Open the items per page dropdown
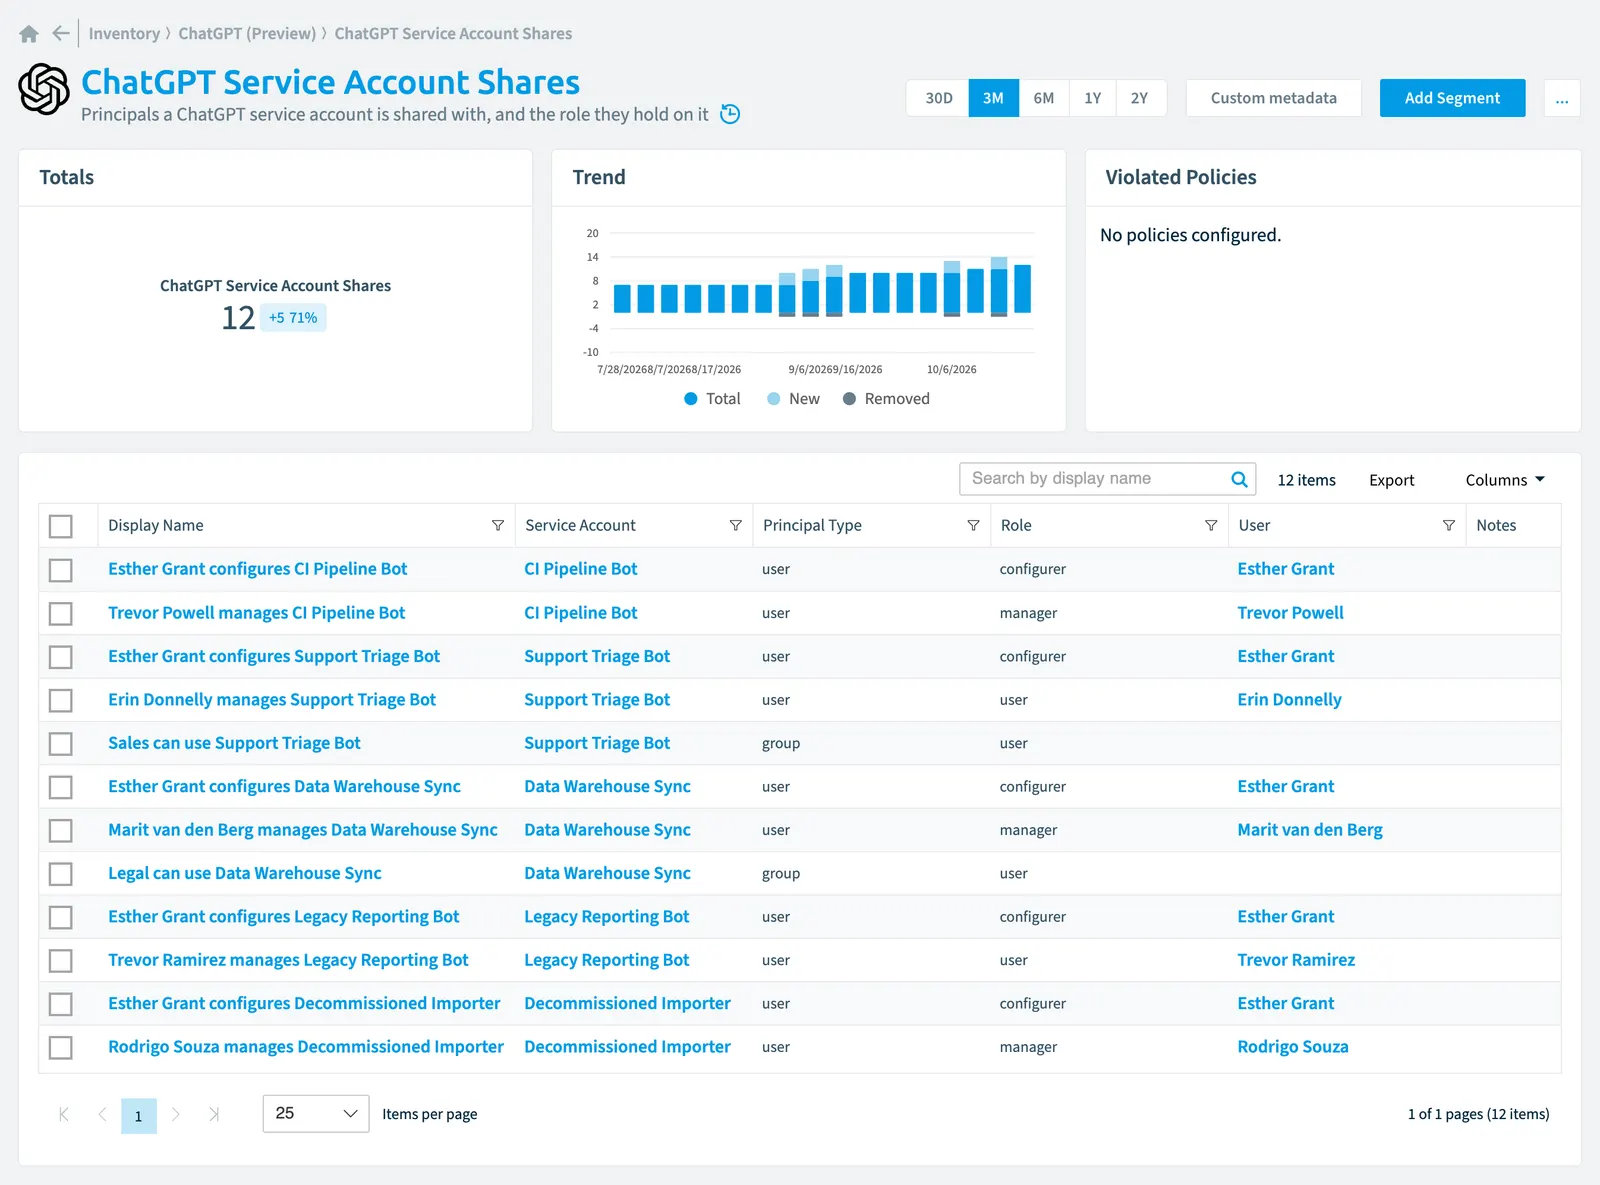Image resolution: width=1600 pixels, height=1185 pixels. [x=316, y=1114]
